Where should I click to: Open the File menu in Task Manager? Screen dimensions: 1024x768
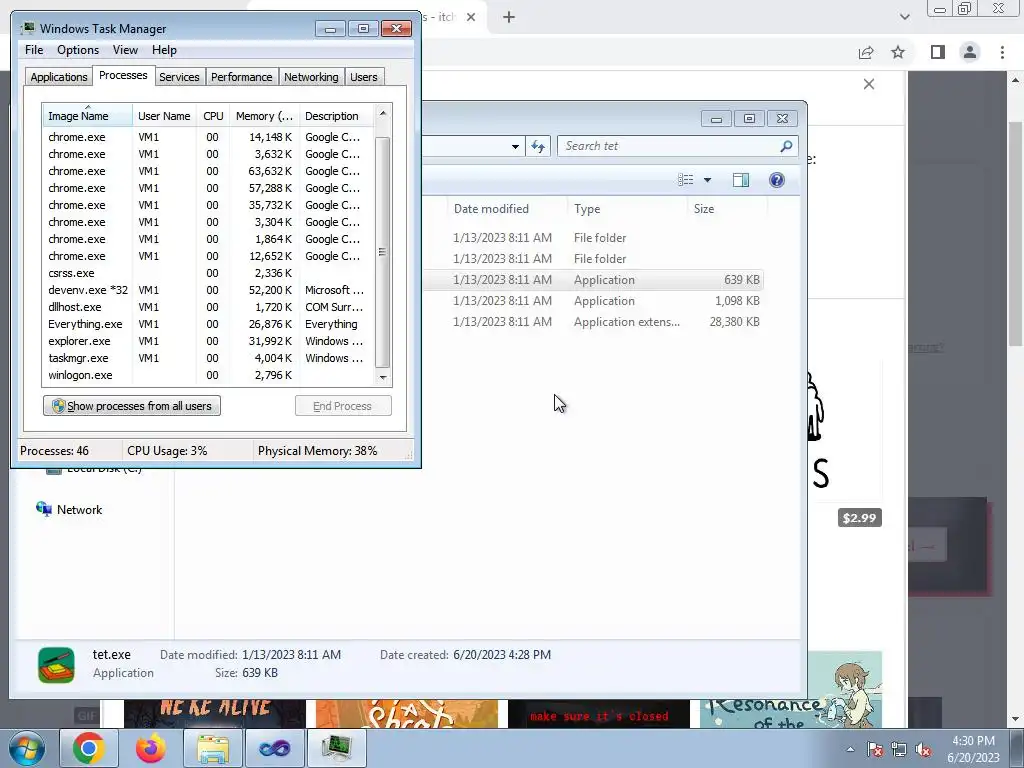[x=34, y=50]
